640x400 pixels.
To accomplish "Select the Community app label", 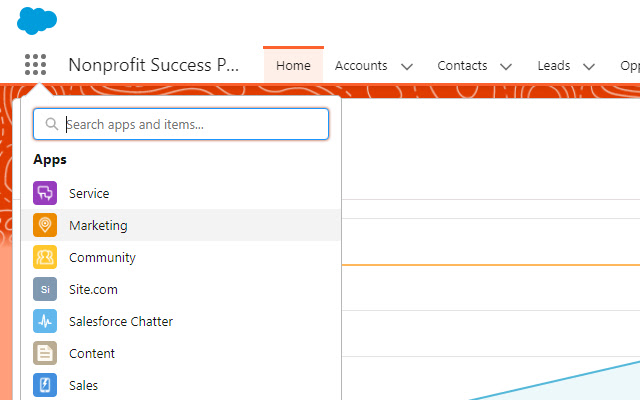I will click(102, 258).
